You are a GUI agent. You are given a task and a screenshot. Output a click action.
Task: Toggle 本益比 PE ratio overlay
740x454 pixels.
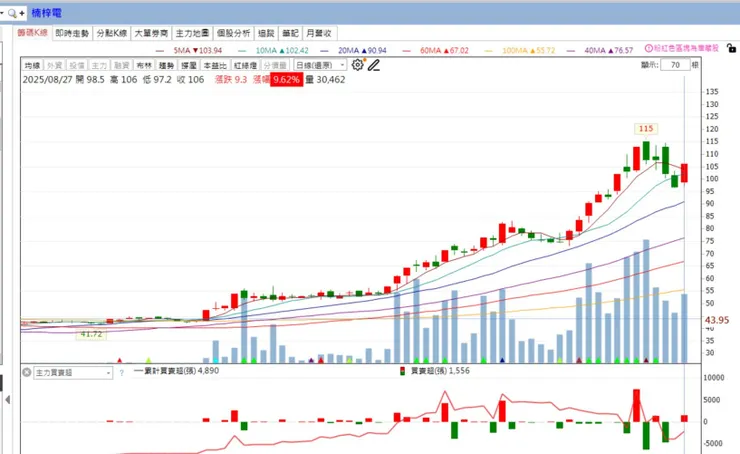tap(215, 65)
